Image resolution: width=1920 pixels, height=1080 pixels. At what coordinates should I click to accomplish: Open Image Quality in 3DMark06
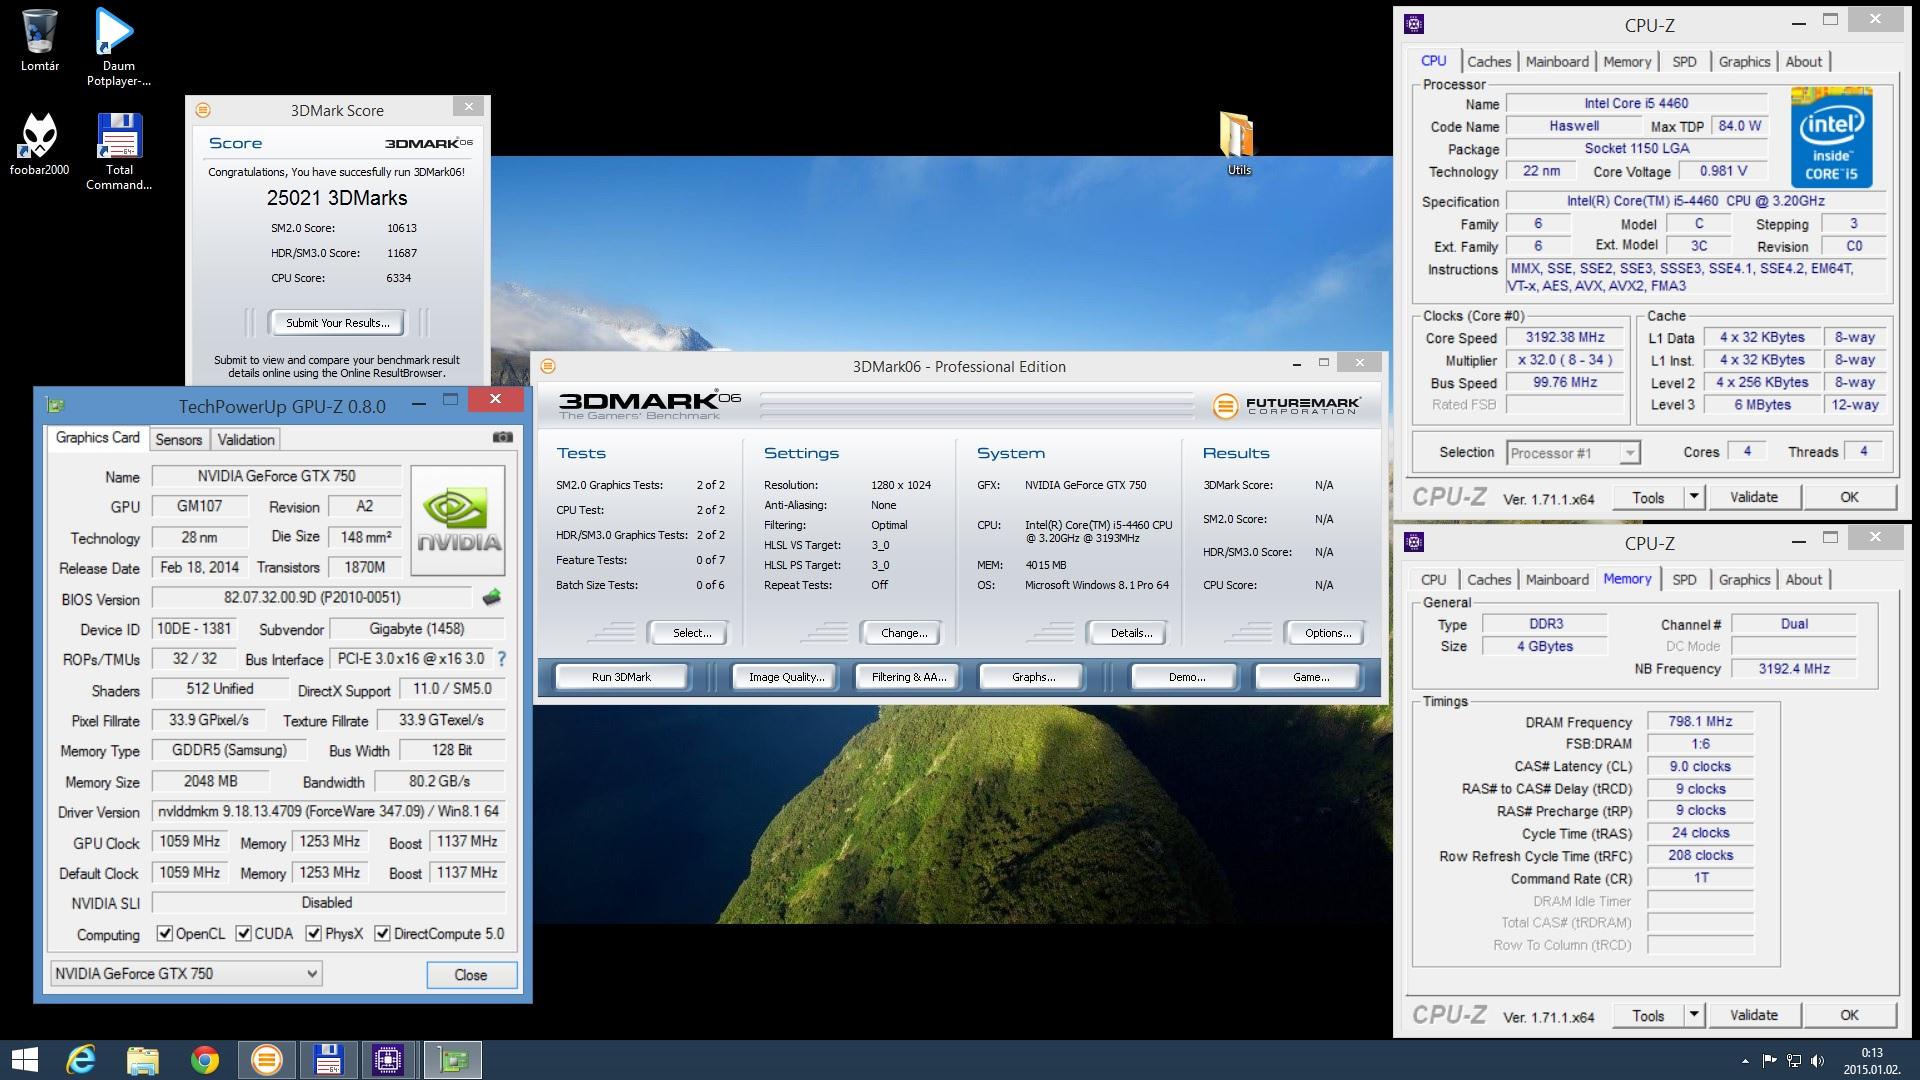(787, 677)
